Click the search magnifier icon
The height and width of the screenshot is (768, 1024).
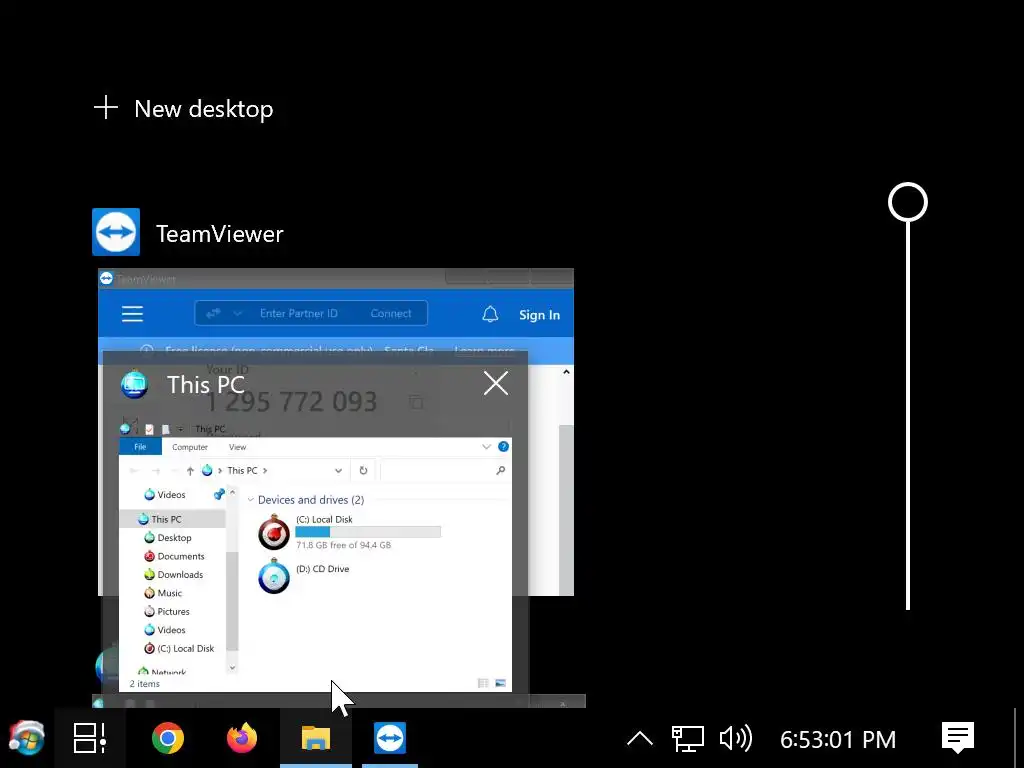click(500, 470)
